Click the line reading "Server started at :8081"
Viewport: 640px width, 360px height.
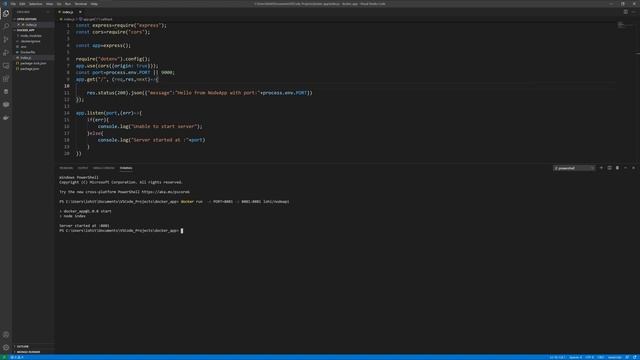tap(84, 226)
